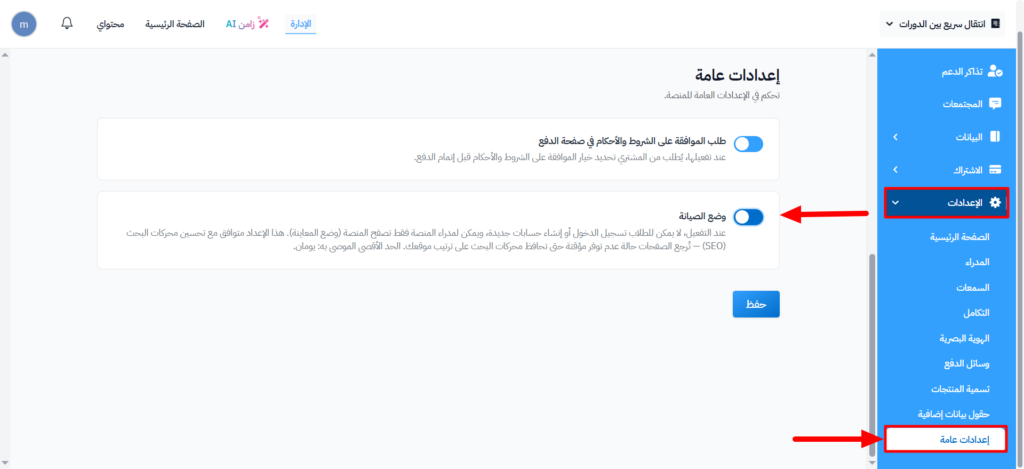The height and width of the screenshot is (469, 1024).
Task: Switch to الإدارة tab in top navigation
Action: click(300, 23)
